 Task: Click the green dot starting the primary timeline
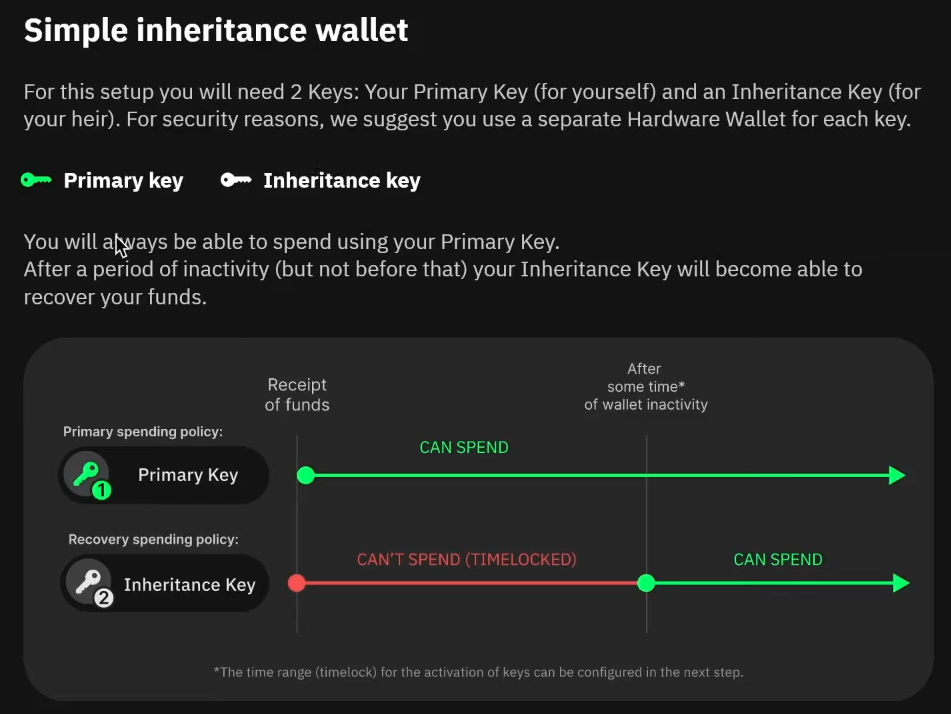pyautogui.click(x=306, y=475)
